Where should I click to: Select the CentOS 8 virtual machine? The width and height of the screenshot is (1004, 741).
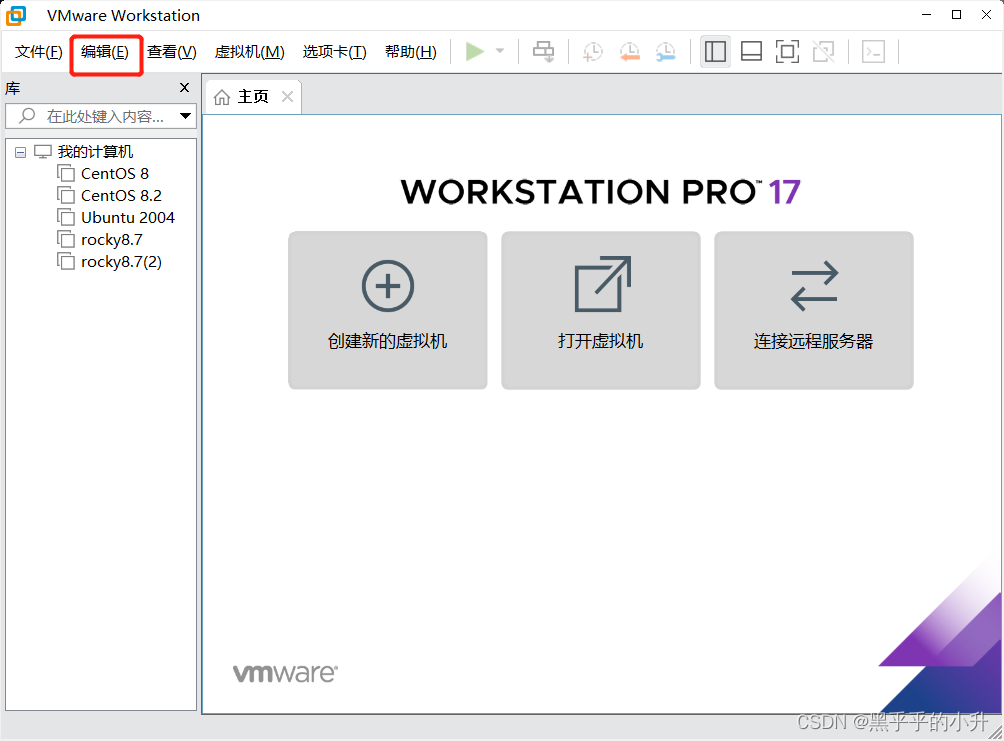tap(115, 174)
